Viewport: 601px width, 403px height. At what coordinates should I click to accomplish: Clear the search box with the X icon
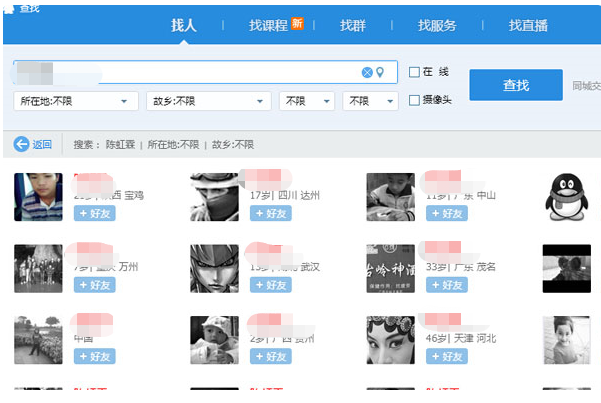click(367, 72)
